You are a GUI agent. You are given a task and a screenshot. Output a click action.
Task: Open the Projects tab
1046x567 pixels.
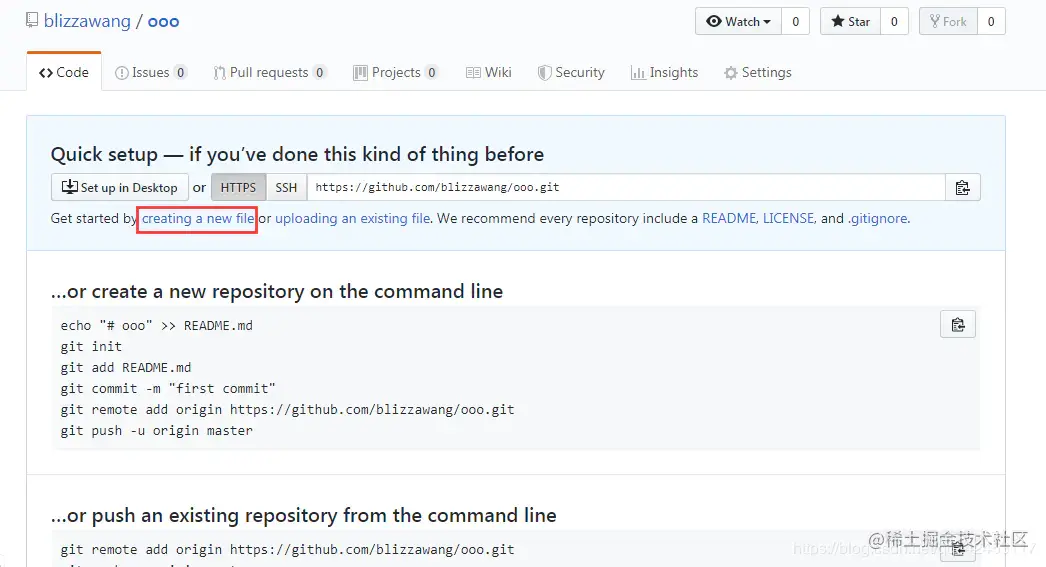click(x=396, y=72)
